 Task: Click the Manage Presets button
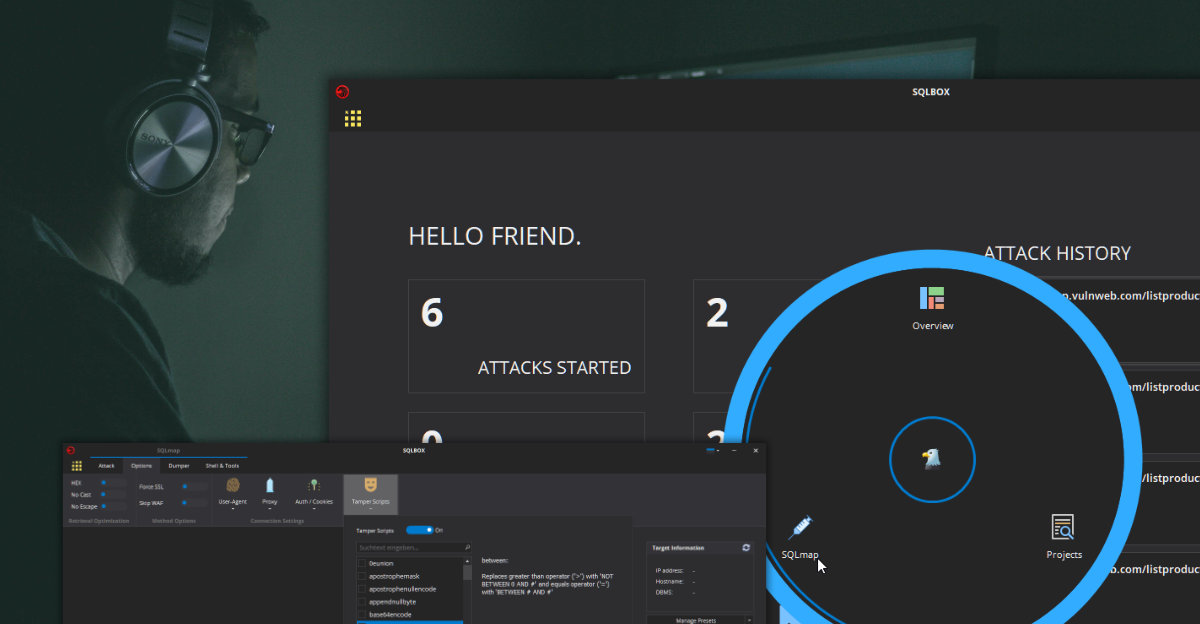pyautogui.click(x=696, y=620)
